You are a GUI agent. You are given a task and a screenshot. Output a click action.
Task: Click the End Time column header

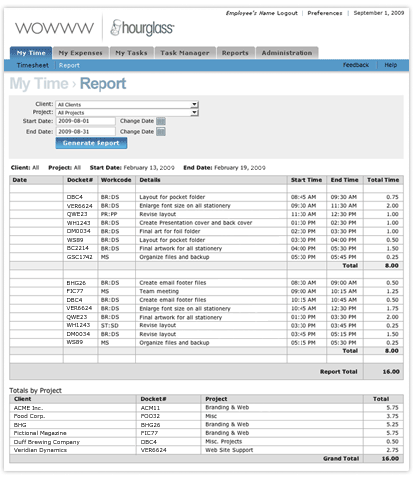point(344,180)
